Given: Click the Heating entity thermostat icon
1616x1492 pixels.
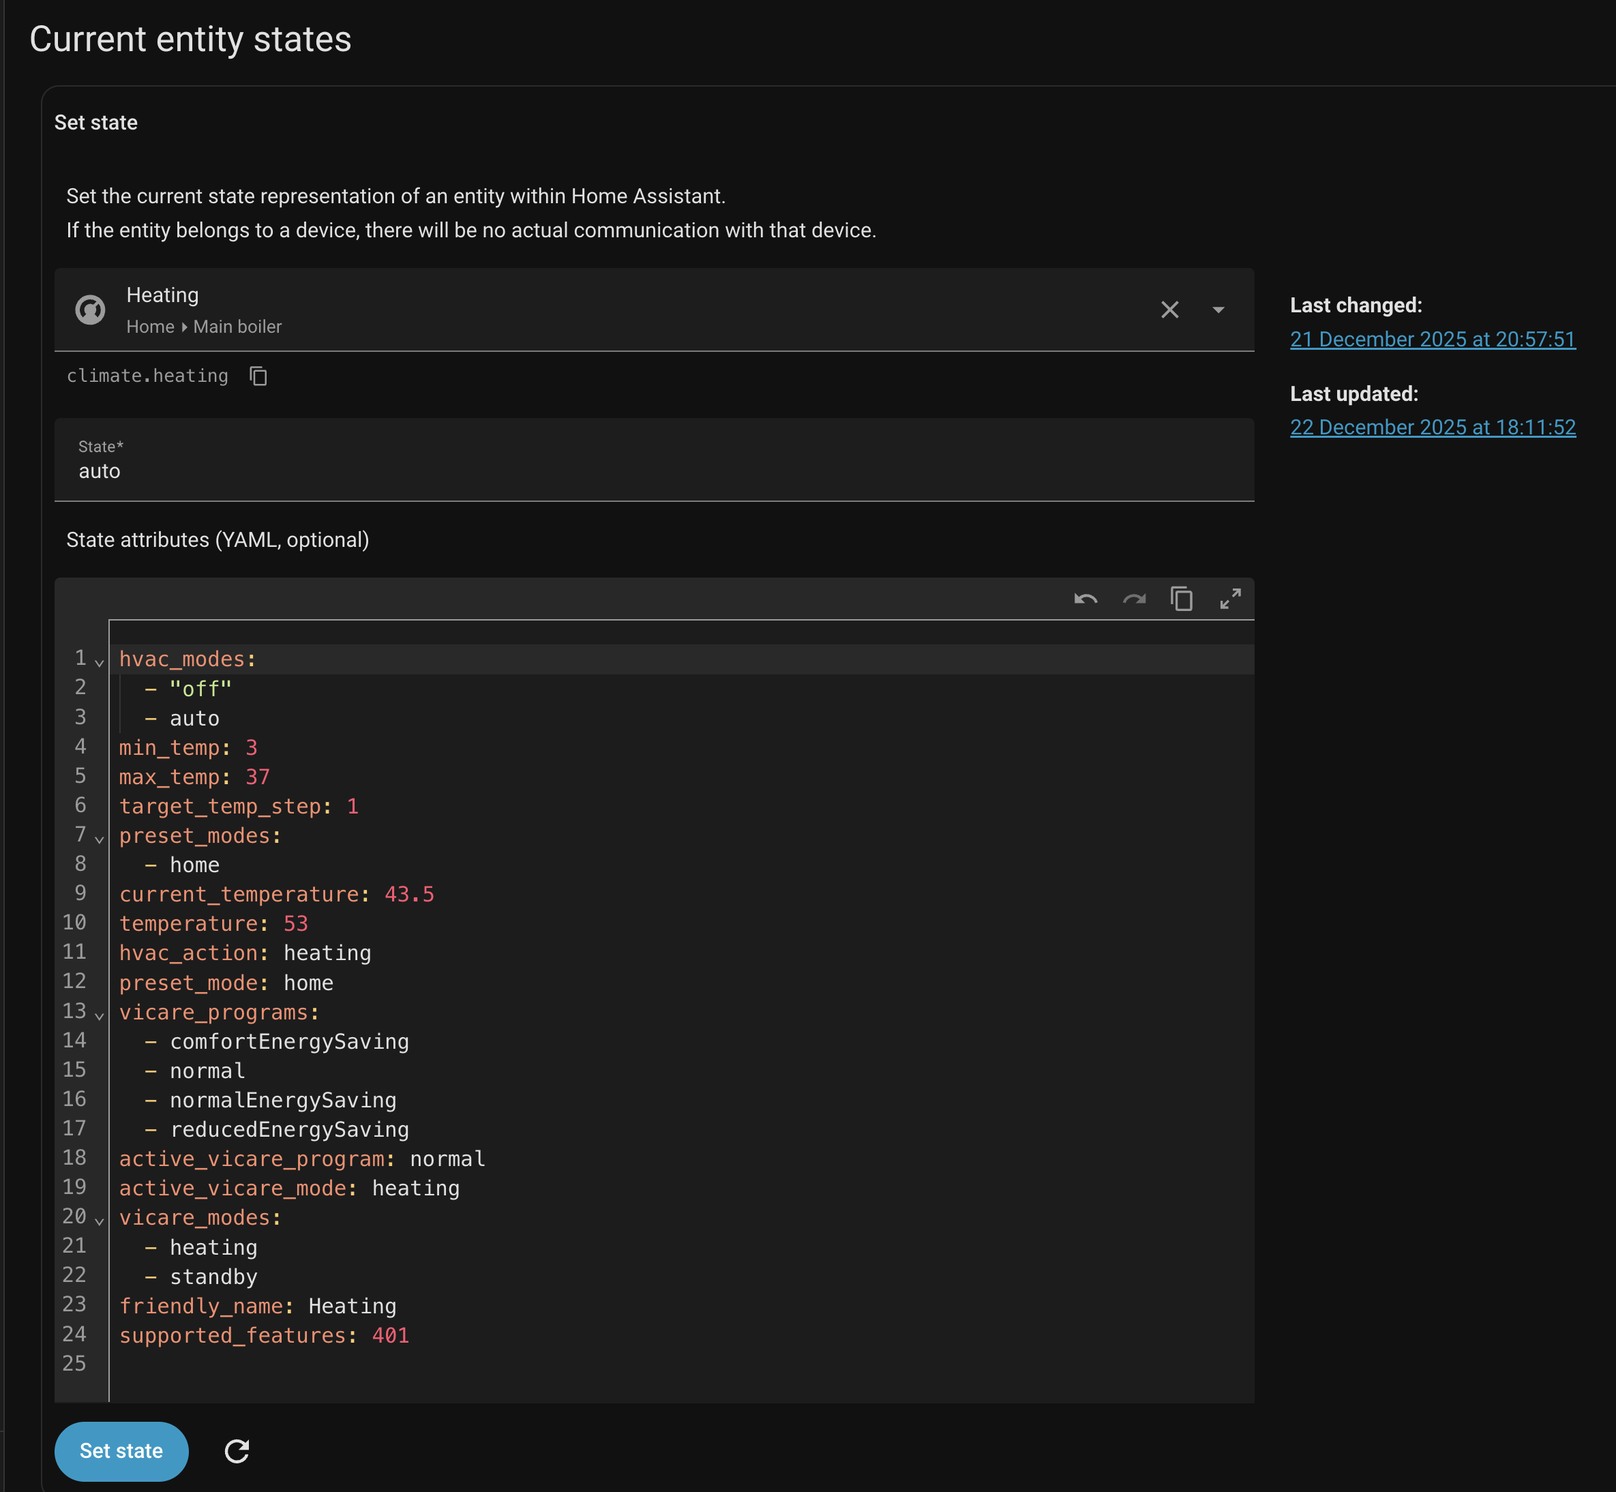Looking at the screenshot, I should tap(91, 310).
